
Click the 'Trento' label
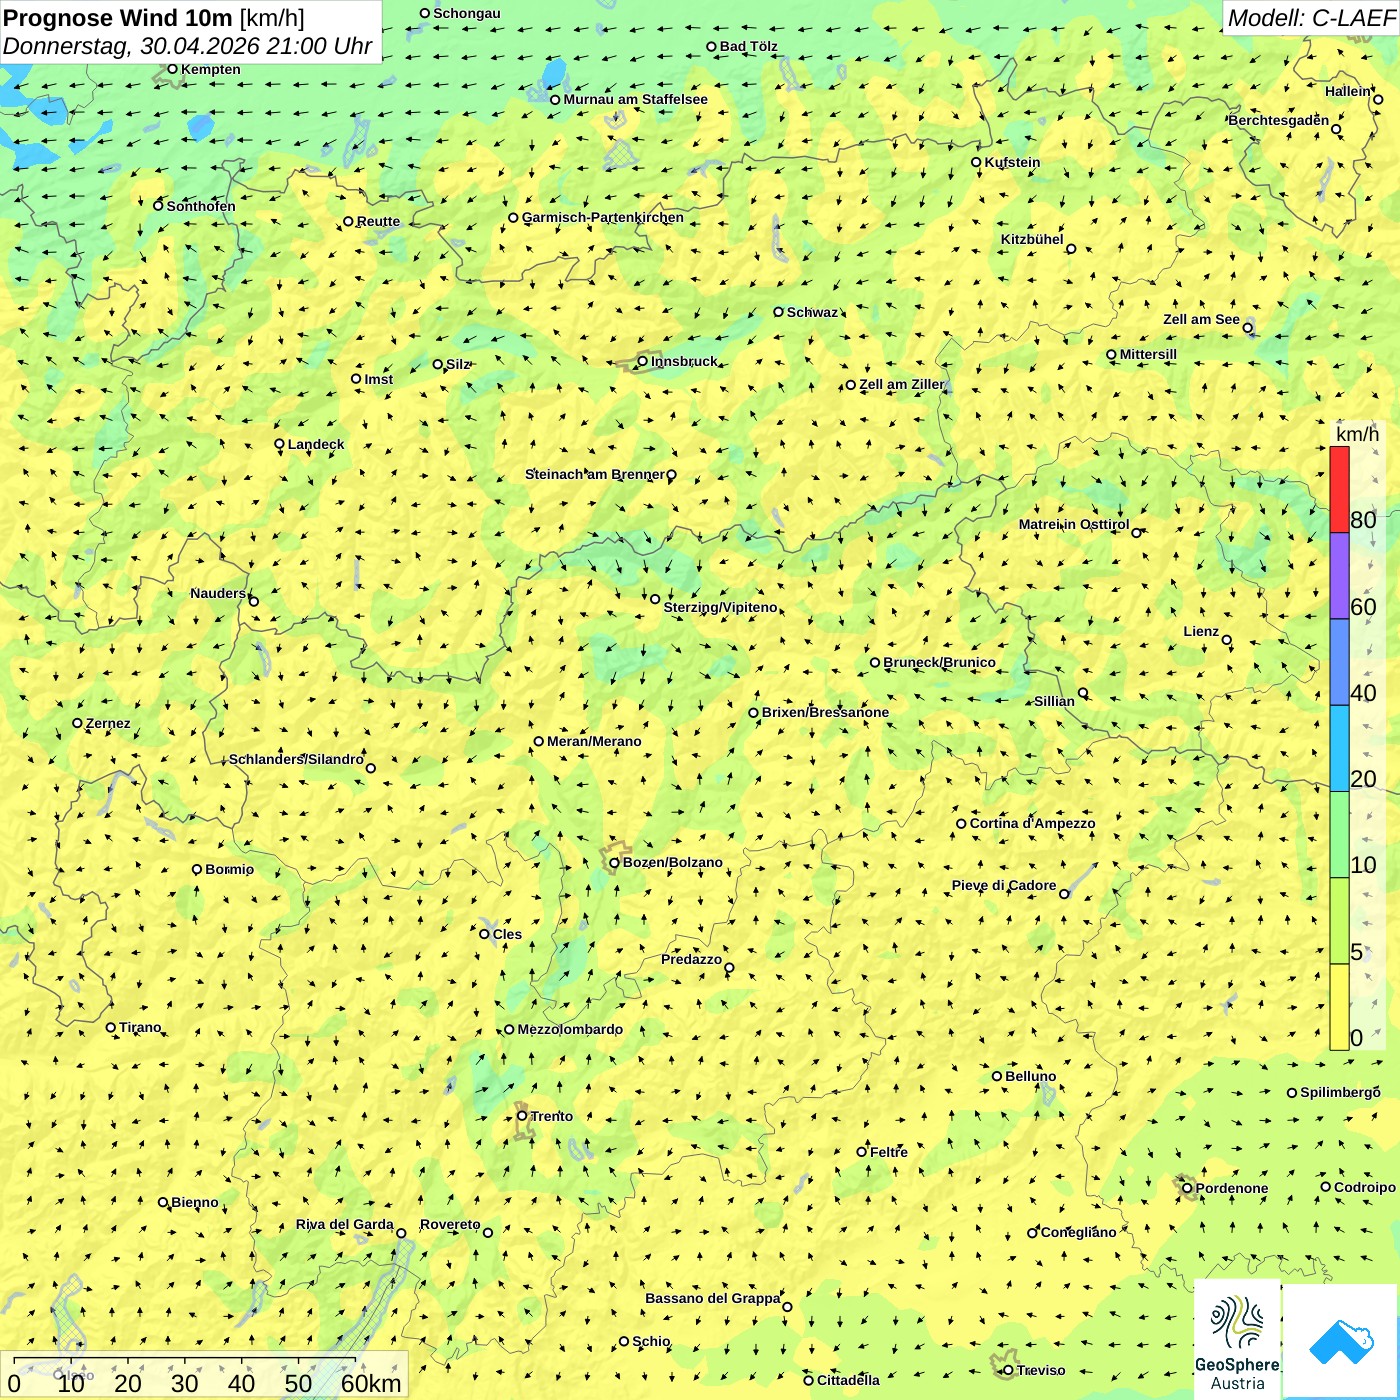(552, 1116)
